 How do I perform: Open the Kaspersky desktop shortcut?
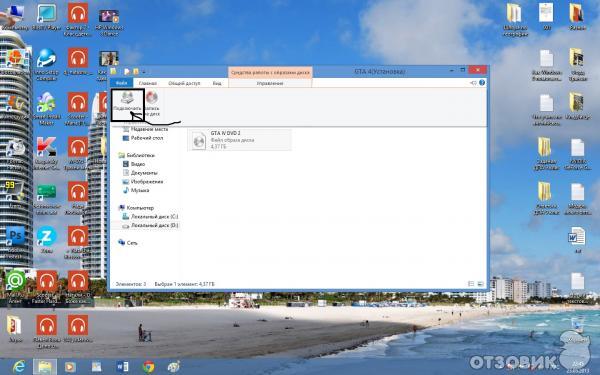(46, 152)
